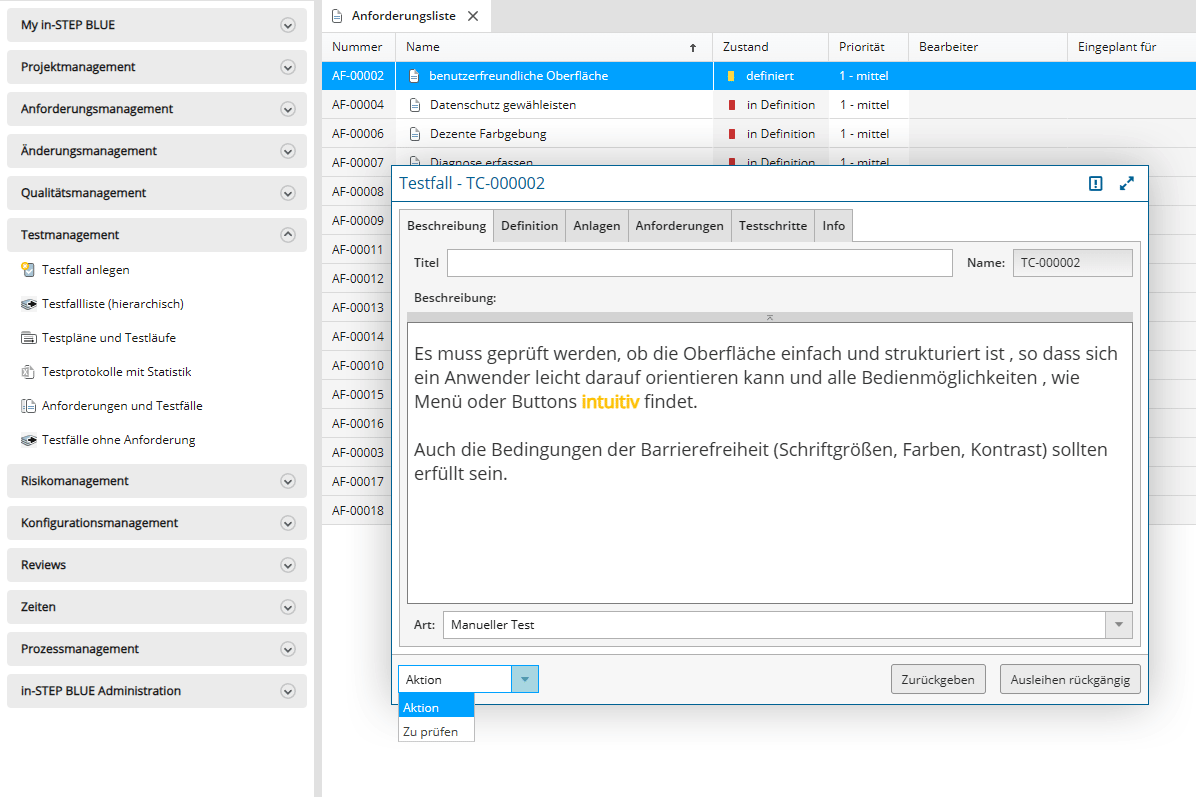Image resolution: width=1196 pixels, height=797 pixels.
Task: Click the Testpläne und Testläufe icon
Action: [x=28, y=338]
